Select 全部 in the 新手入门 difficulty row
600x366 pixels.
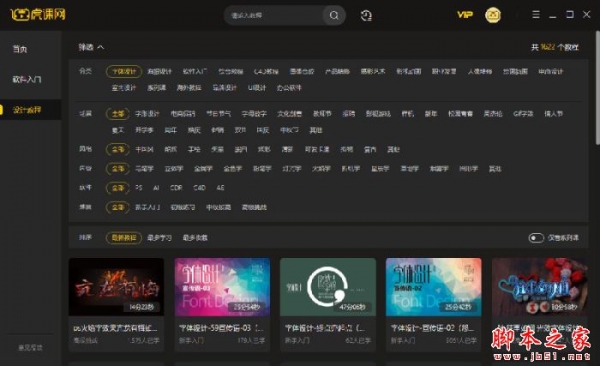[118, 208]
